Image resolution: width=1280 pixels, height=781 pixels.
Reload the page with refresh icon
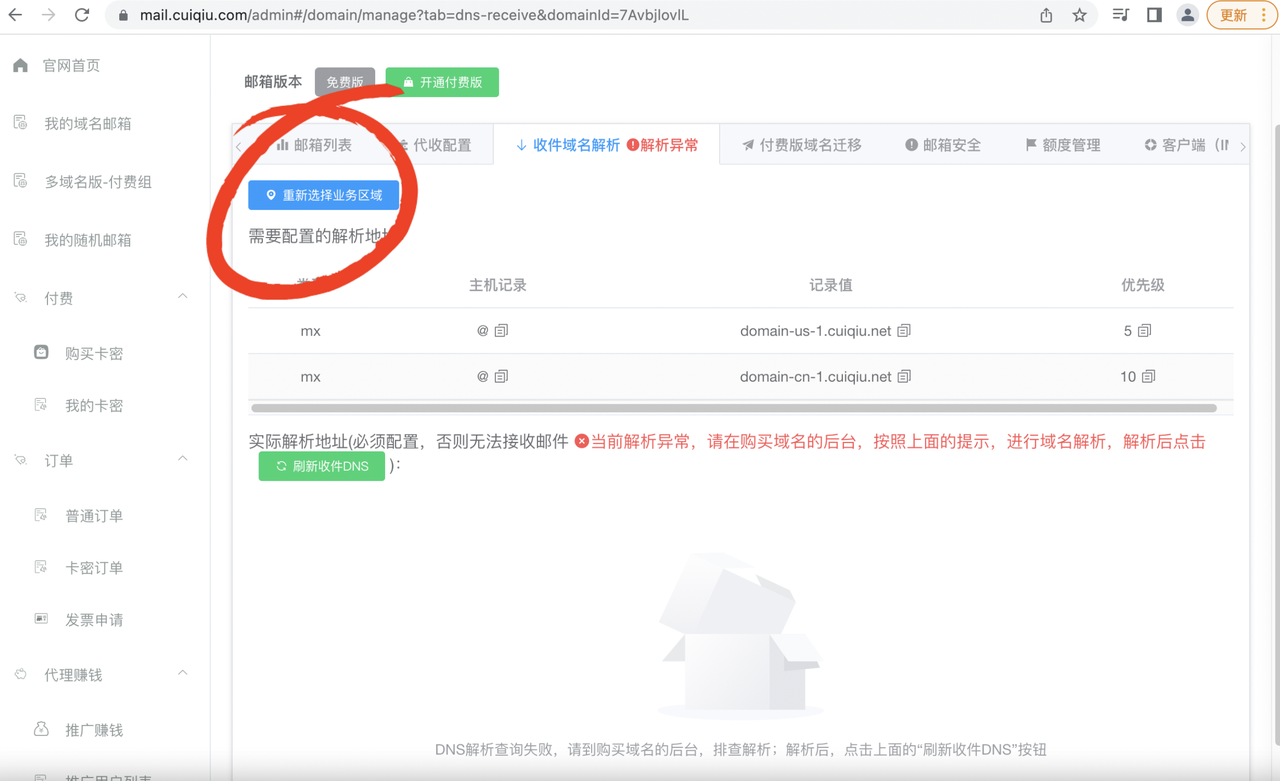pos(82,15)
